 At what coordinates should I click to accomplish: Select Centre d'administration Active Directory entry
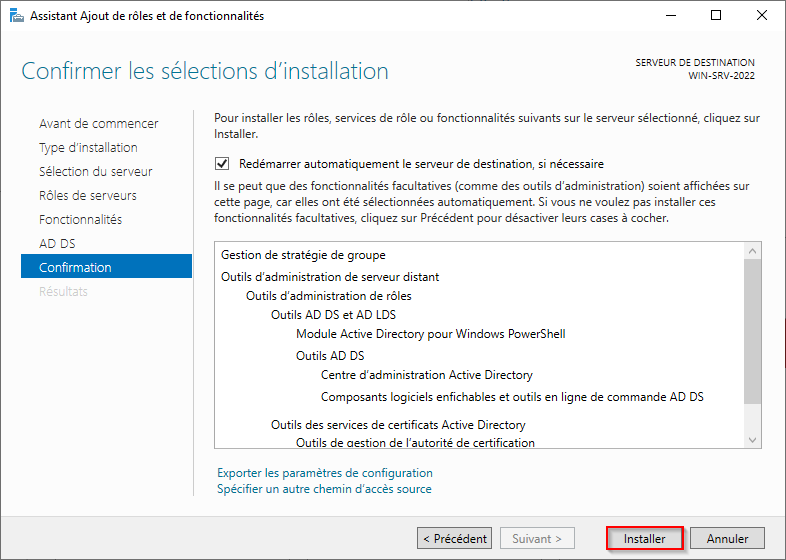coord(427,375)
